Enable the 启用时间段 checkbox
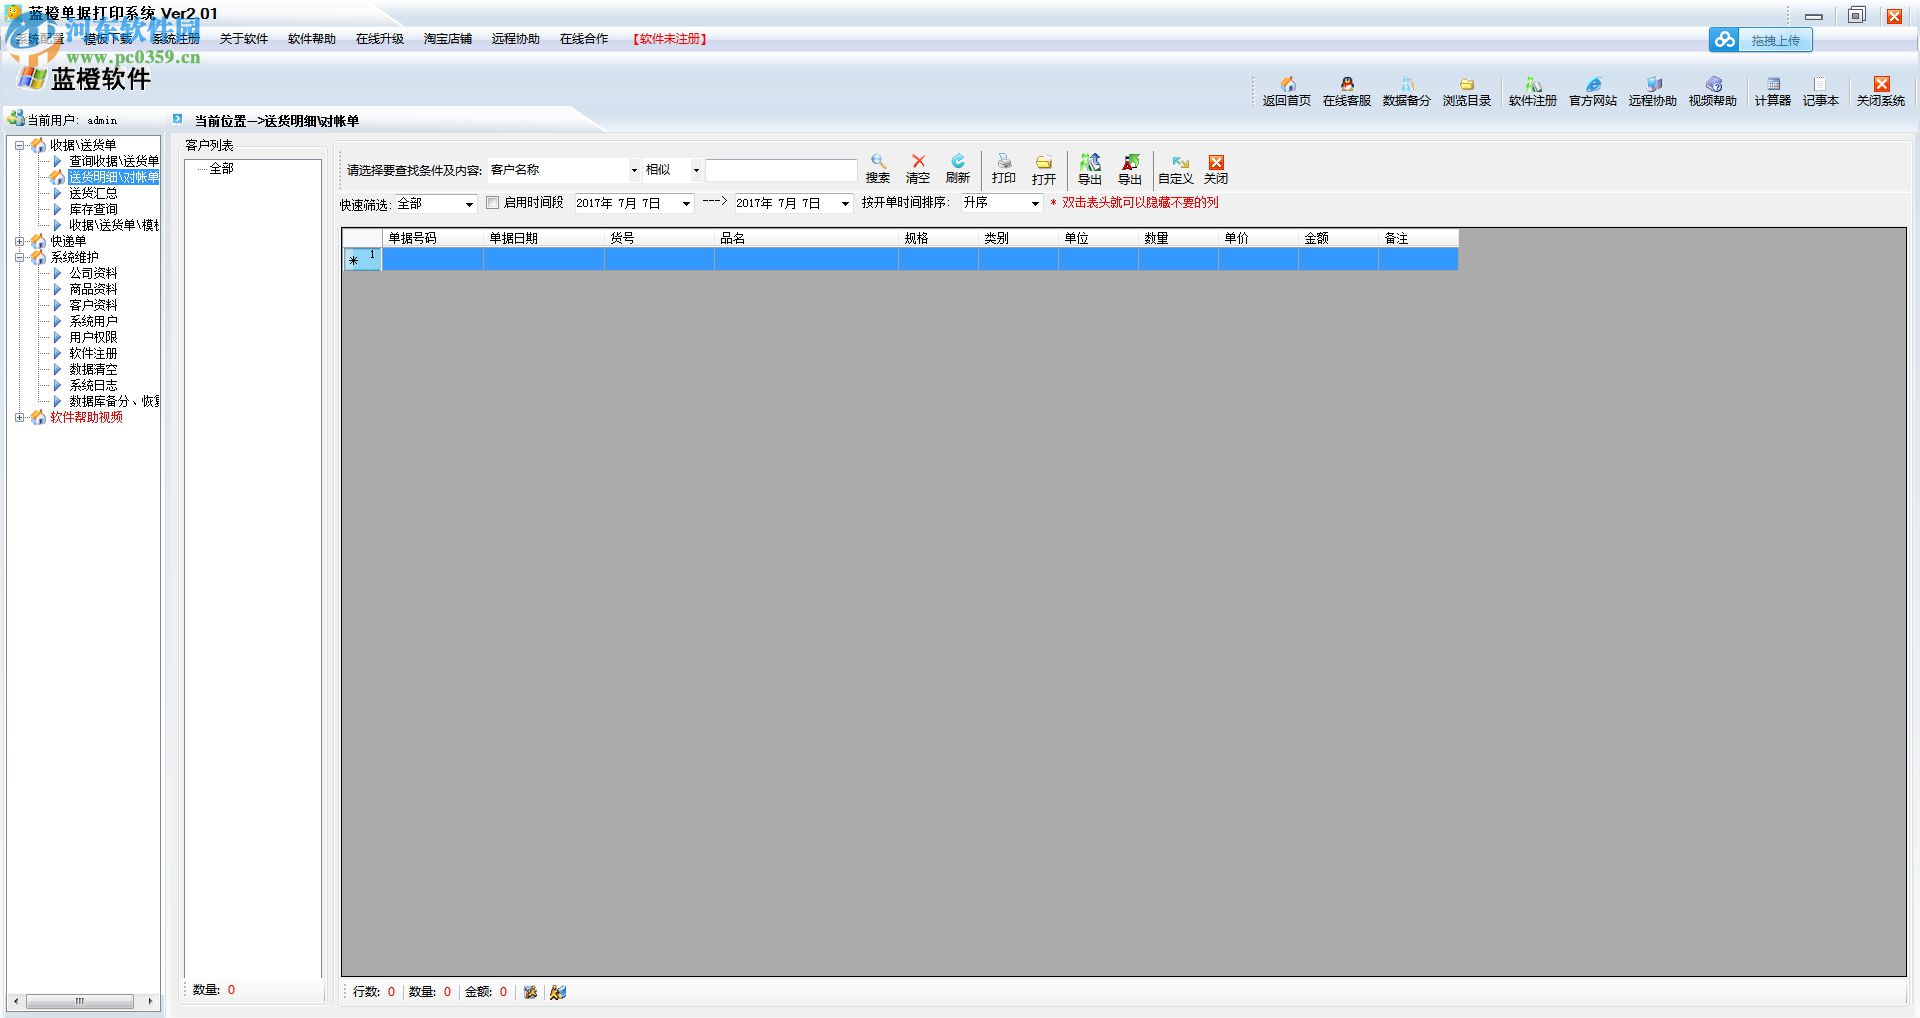This screenshot has width=1920, height=1018. 492,203
